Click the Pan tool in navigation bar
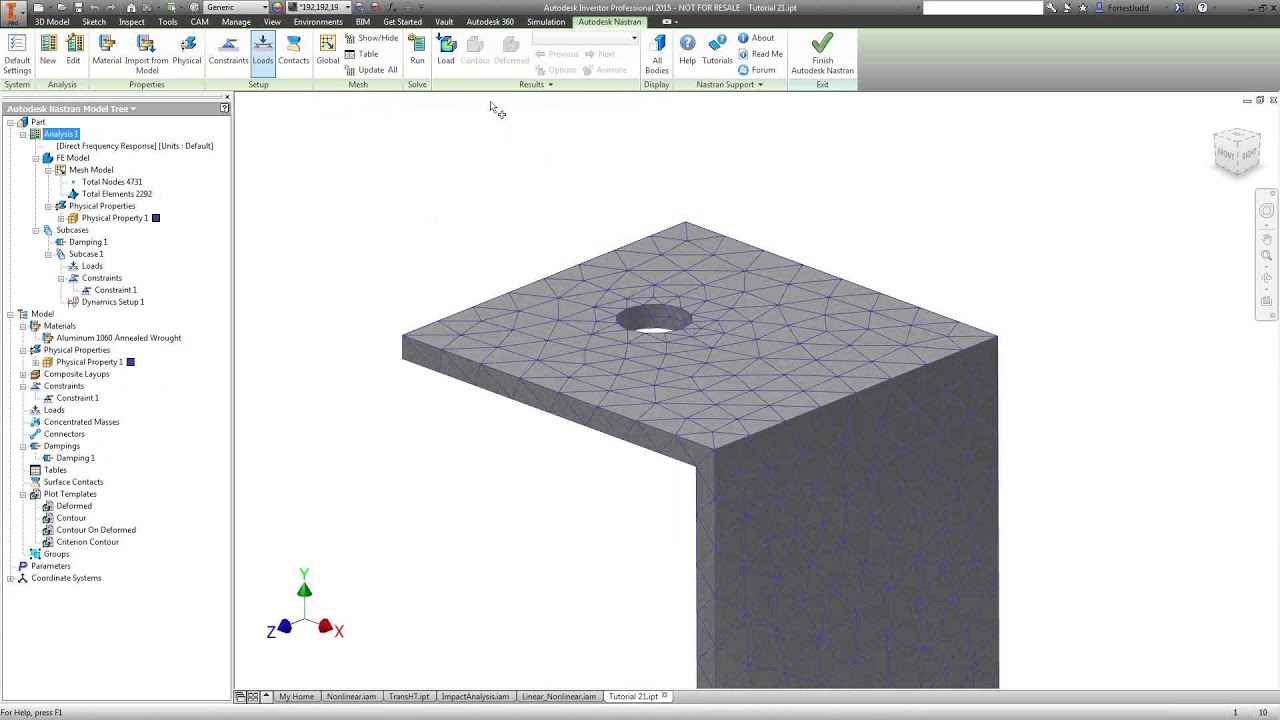The height and width of the screenshot is (720, 1280). 1266,239
